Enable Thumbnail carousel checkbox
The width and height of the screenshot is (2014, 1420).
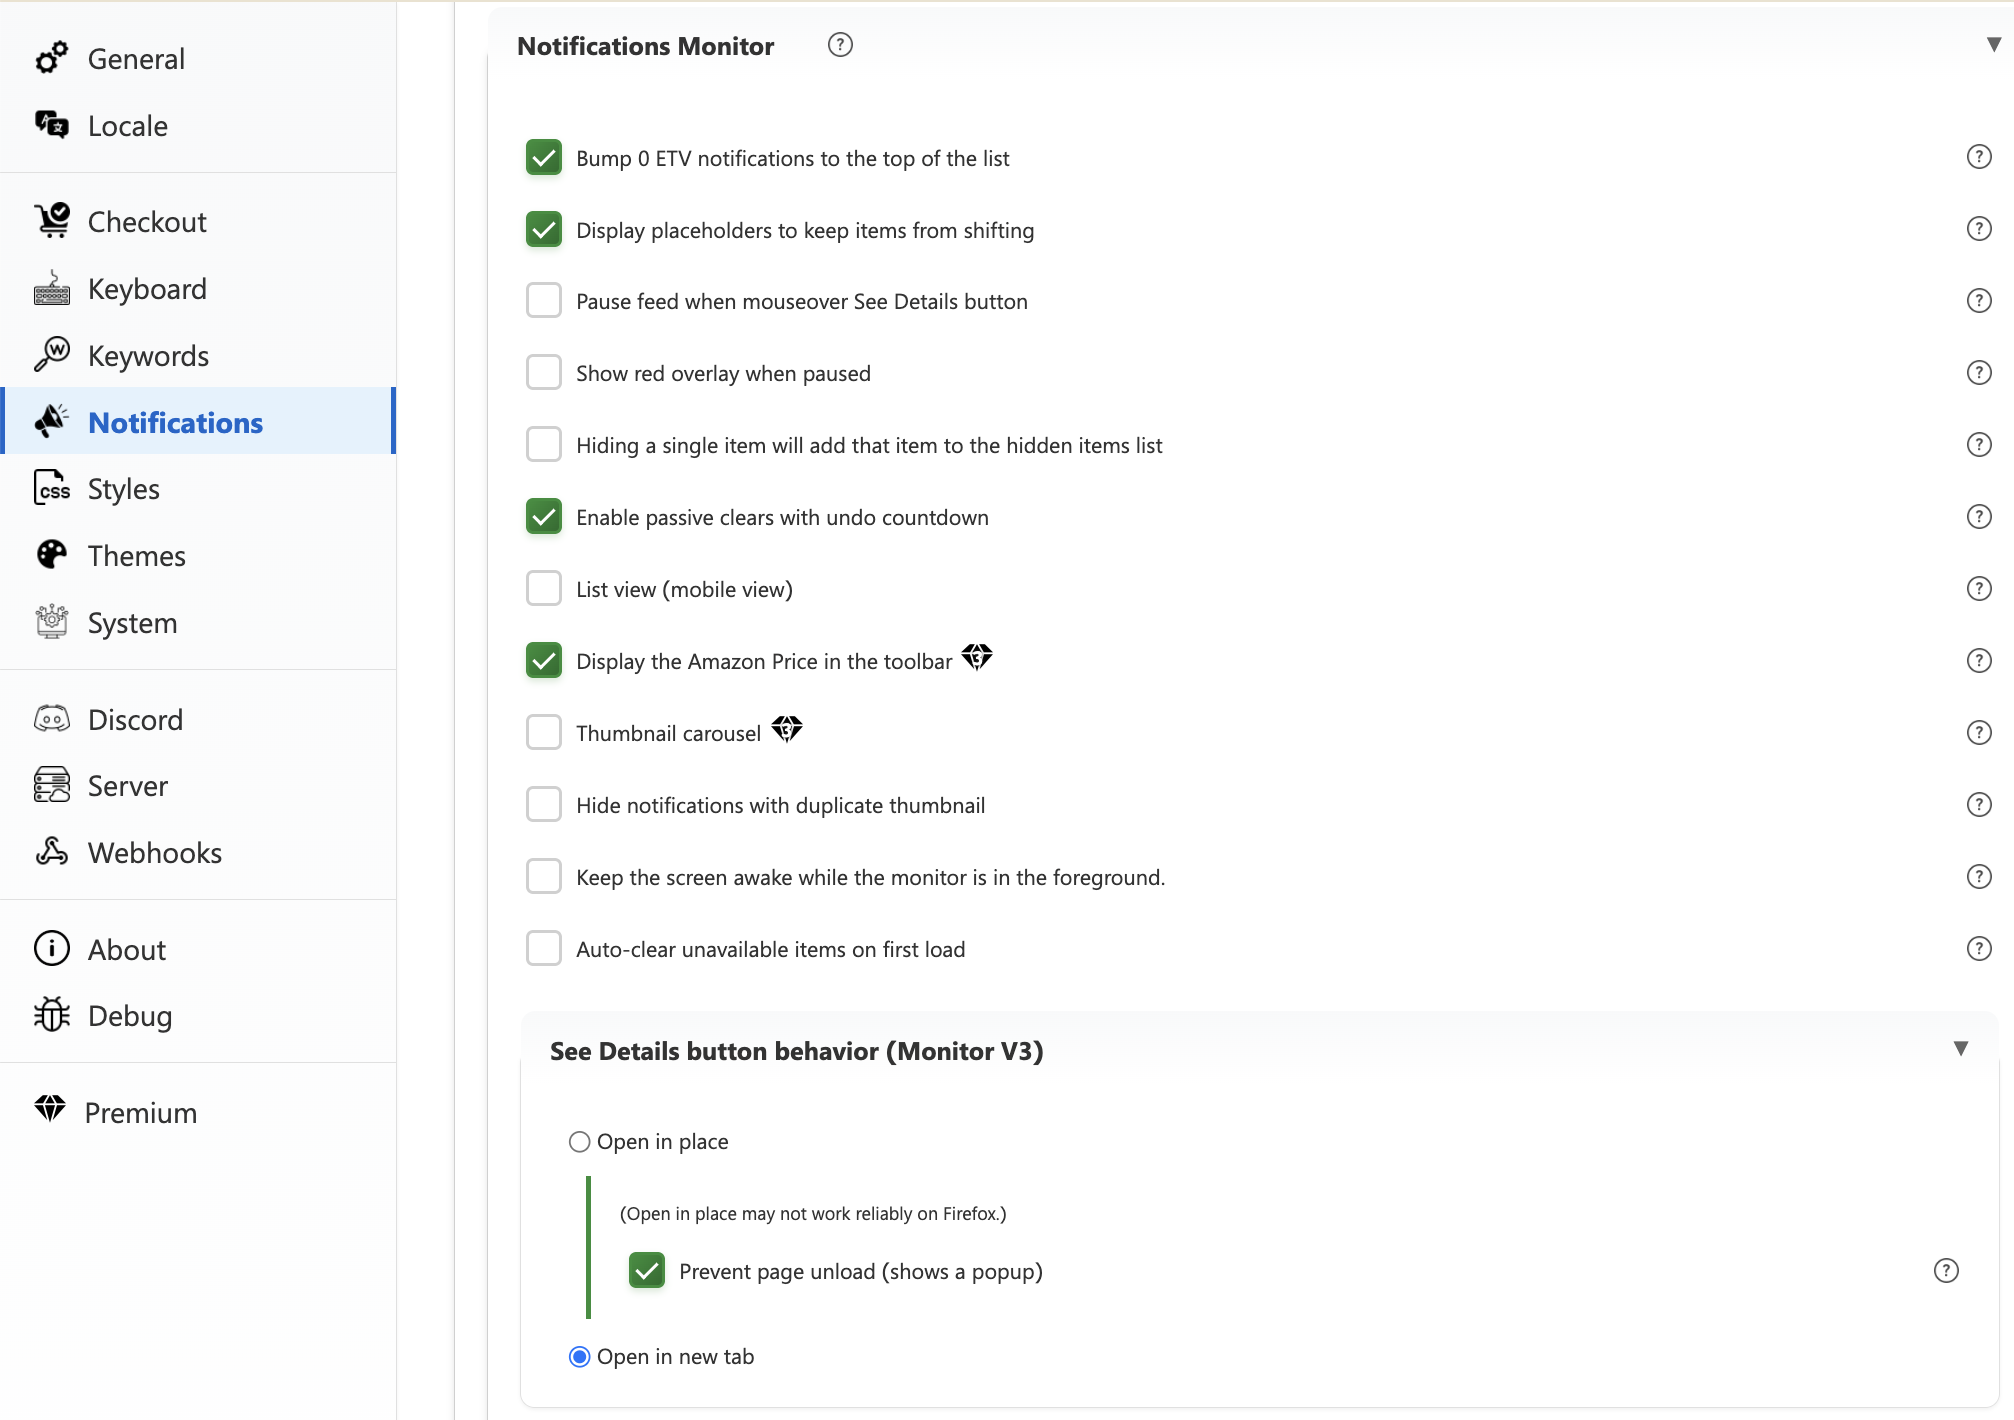(x=544, y=732)
